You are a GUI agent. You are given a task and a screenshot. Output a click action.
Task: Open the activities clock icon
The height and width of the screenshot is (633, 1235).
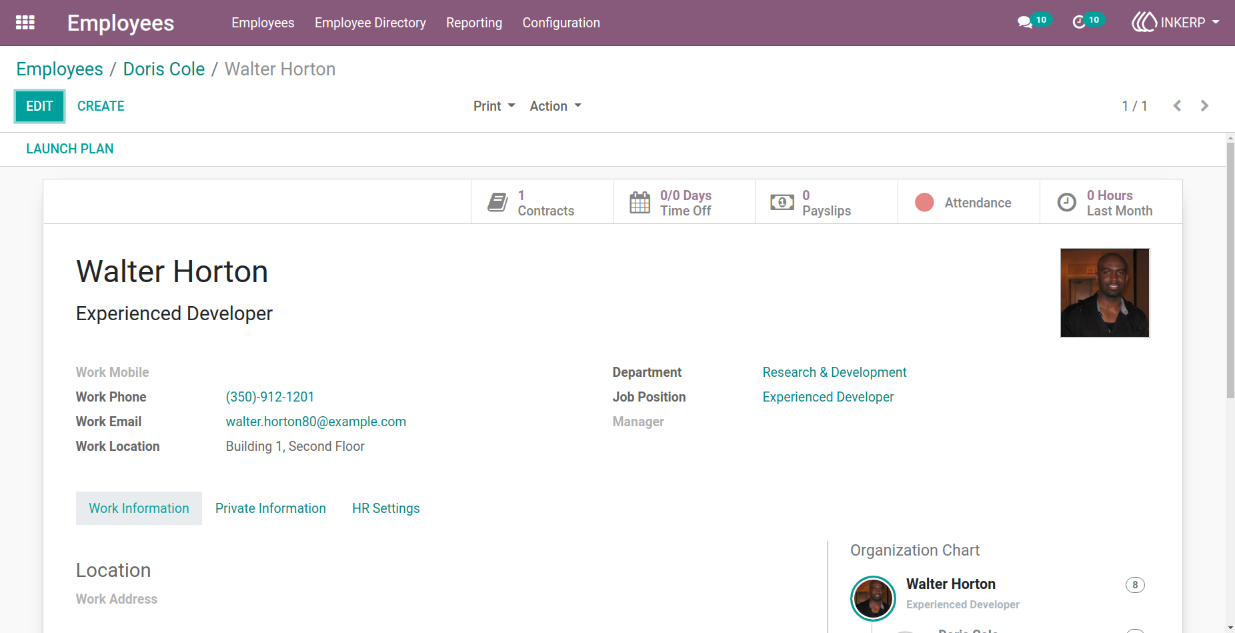tap(1079, 22)
